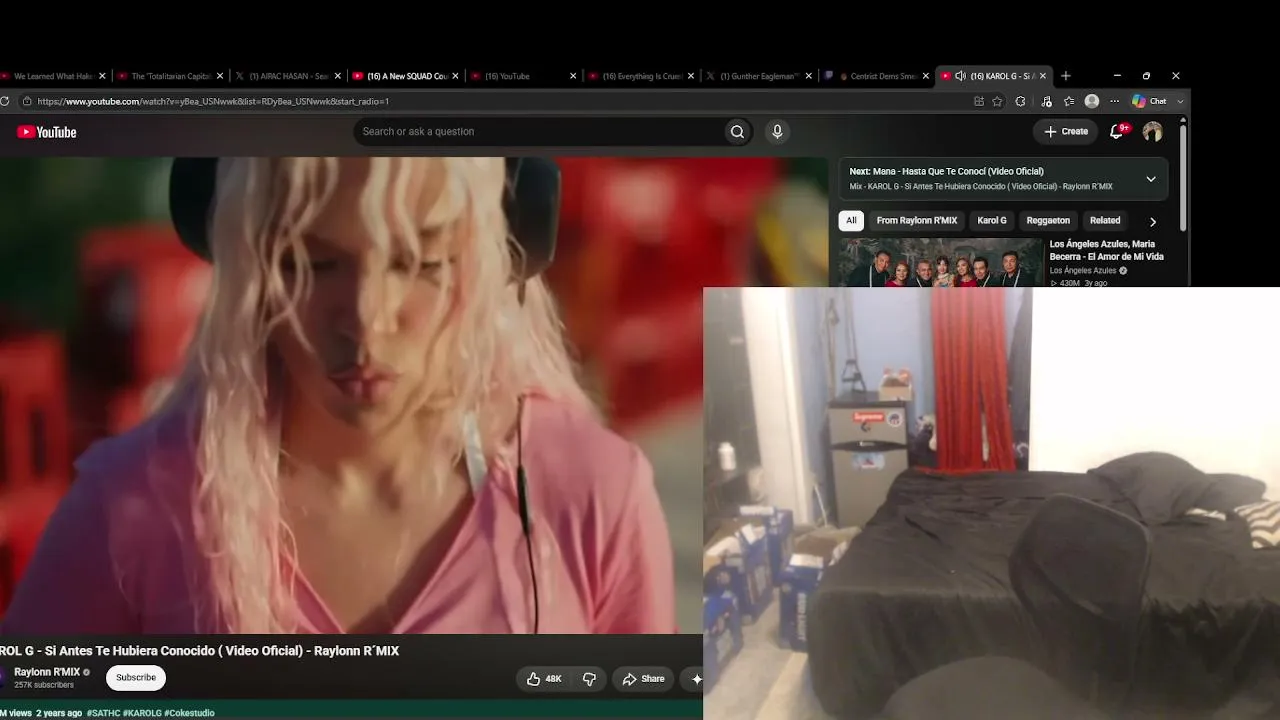The image size is (1280, 720).
Task: Add this page to browser favorites
Action: tap(997, 101)
